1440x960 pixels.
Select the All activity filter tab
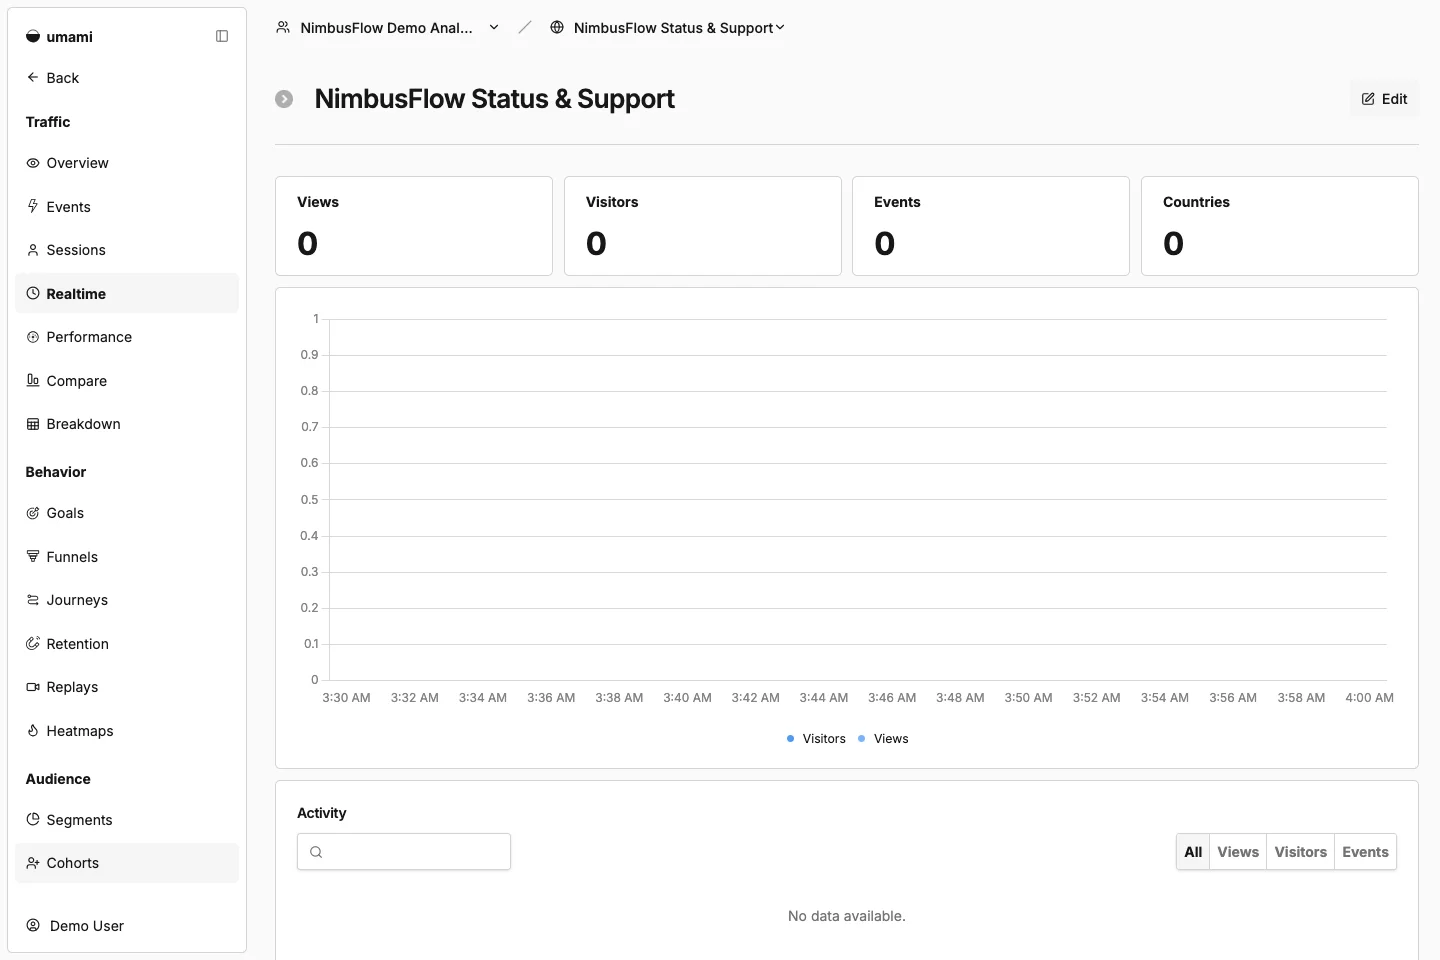coord(1193,852)
